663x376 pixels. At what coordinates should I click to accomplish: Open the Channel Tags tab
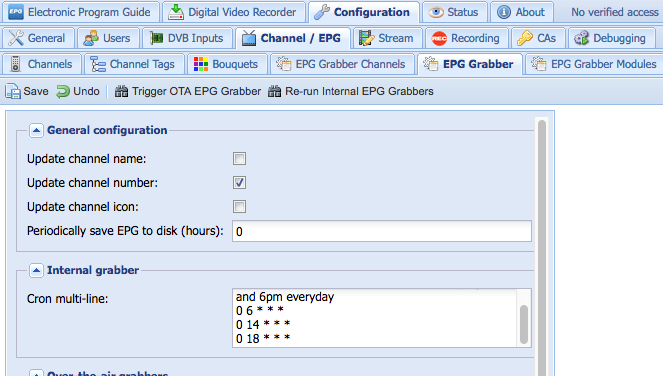(x=134, y=64)
